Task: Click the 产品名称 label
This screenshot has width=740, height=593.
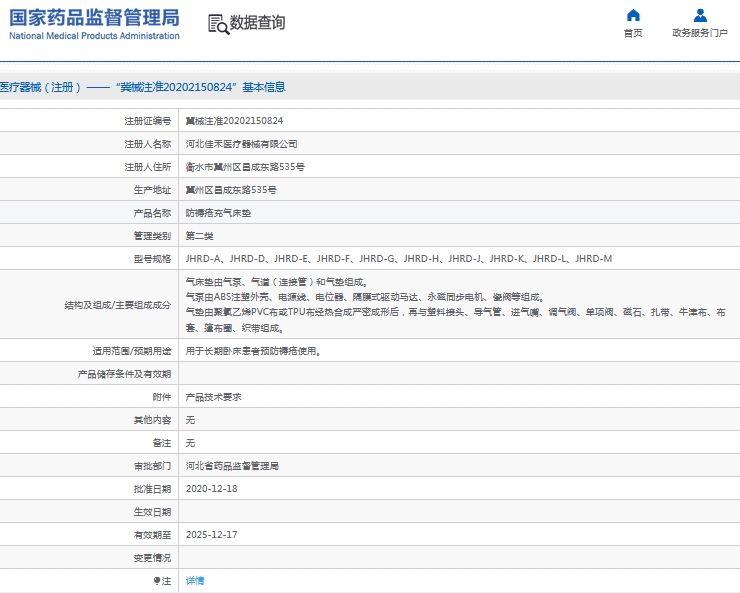Action: pyautogui.click(x=152, y=213)
